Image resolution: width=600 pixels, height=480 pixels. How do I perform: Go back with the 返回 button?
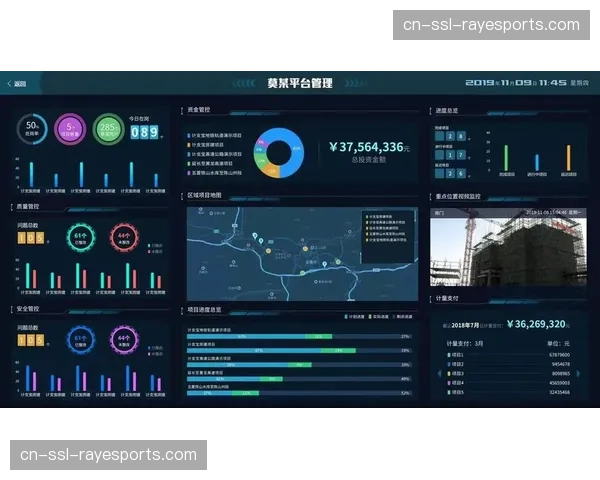[17, 84]
